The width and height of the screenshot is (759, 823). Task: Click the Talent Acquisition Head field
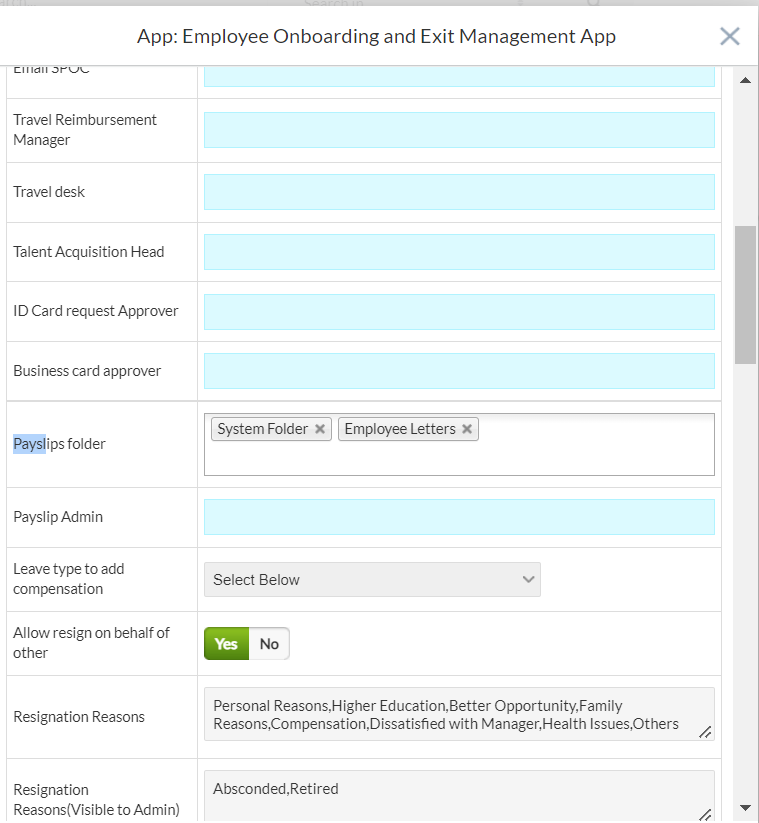(x=459, y=252)
